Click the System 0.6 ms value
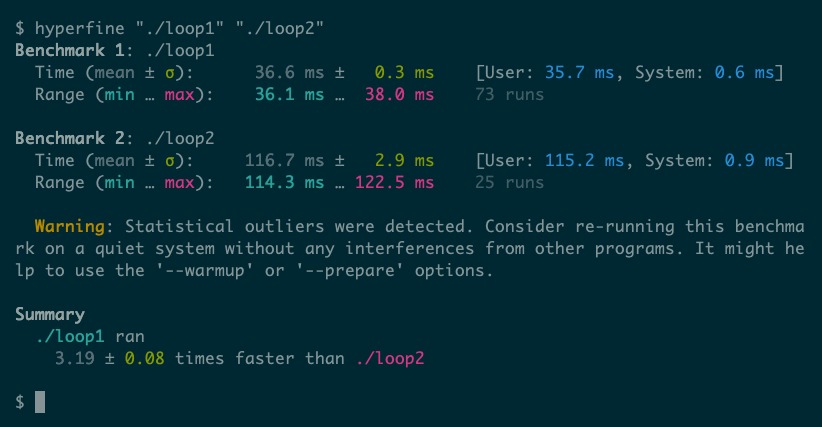 [744, 72]
